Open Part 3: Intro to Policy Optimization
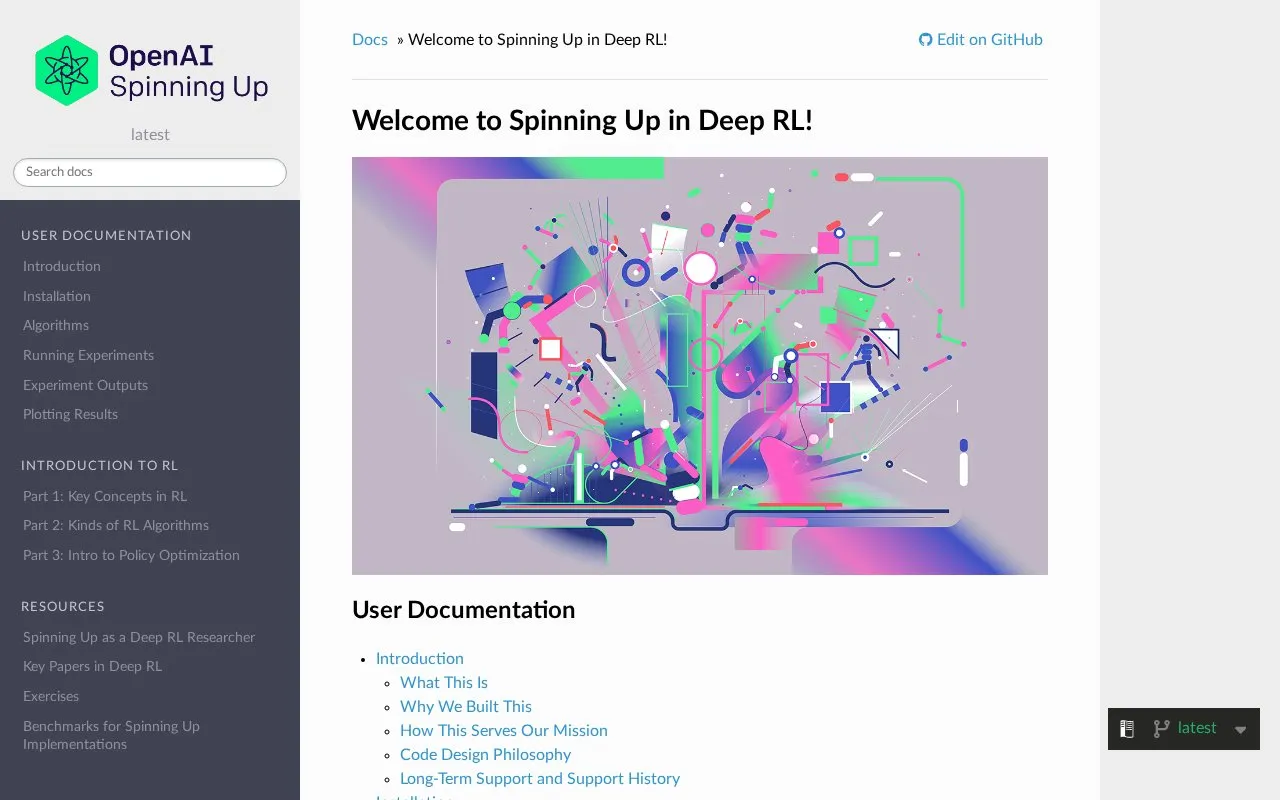This screenshot has height=800, width=1280. (132, 555)
